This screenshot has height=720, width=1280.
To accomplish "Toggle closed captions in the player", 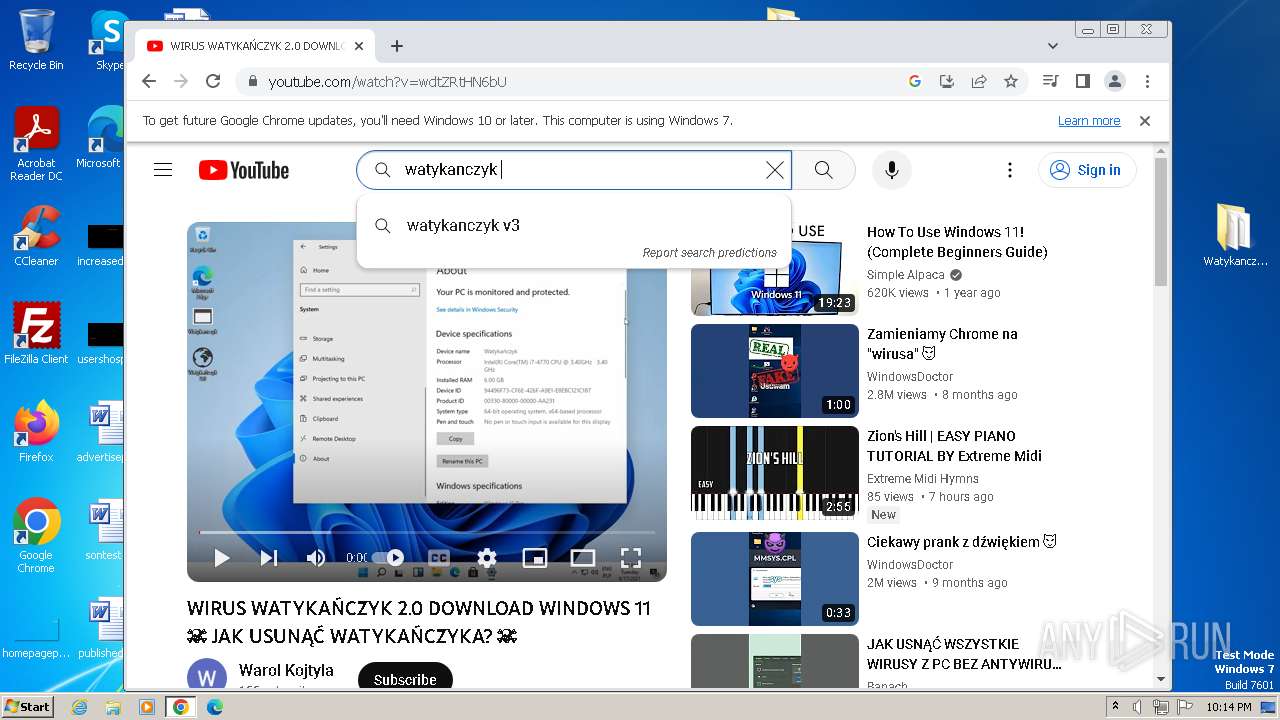I will pos(439,558).
